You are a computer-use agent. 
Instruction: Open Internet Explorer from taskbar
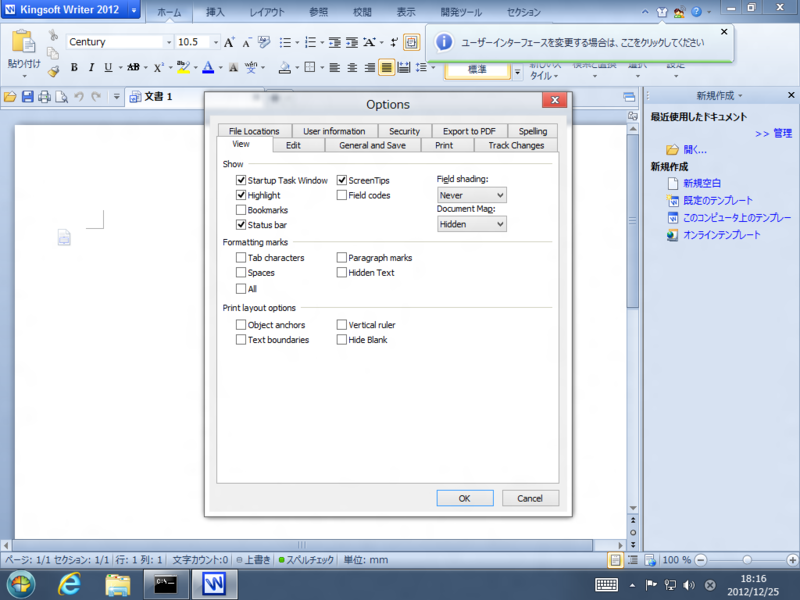pos(69,584)
